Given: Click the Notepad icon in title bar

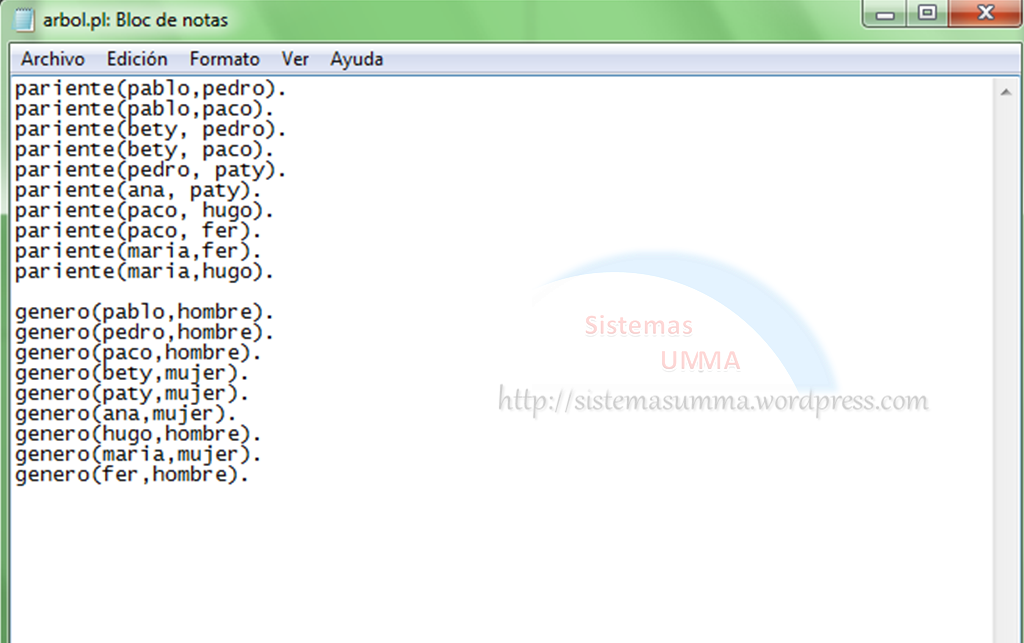Looking at the screenshot, I should pos(25,19).
